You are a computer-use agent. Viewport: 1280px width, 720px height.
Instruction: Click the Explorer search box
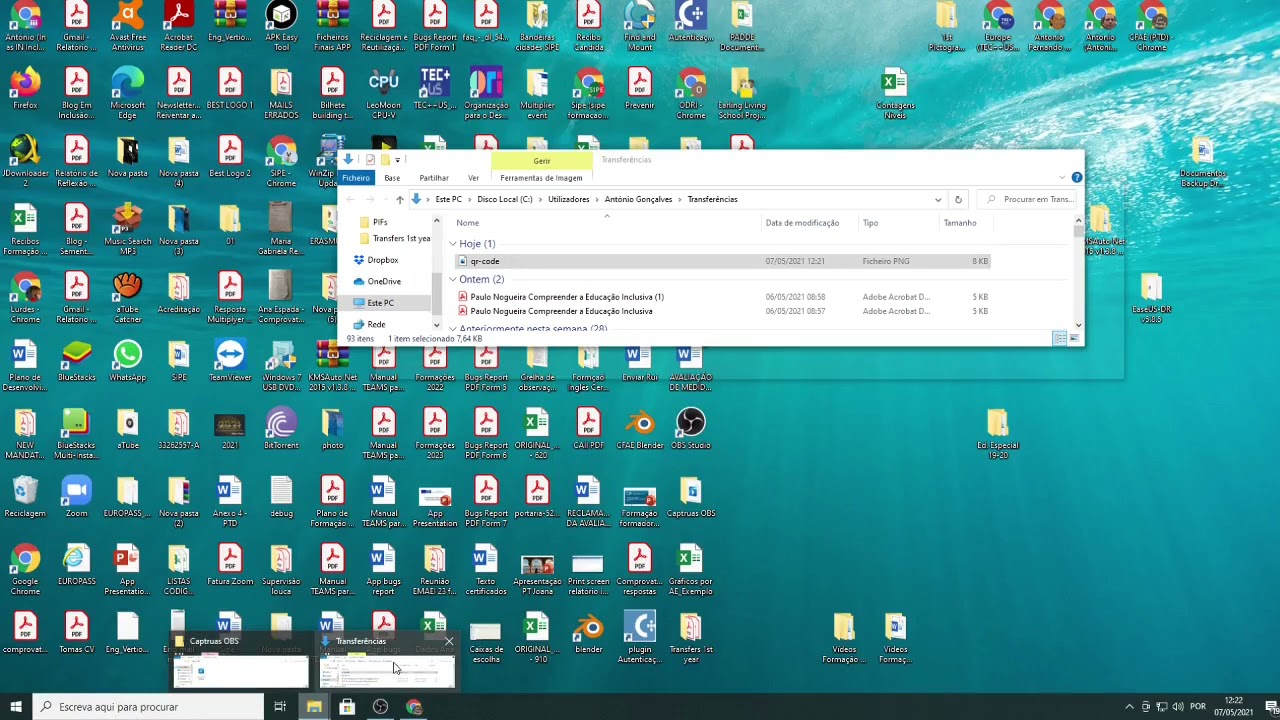coord(1026,199)
